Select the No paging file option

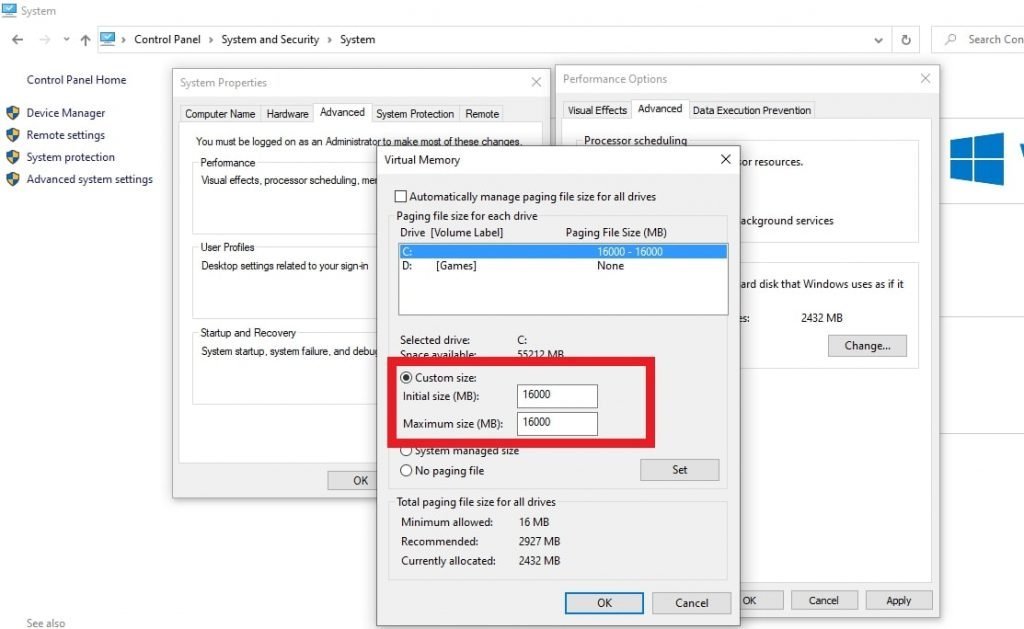[407, 470]
